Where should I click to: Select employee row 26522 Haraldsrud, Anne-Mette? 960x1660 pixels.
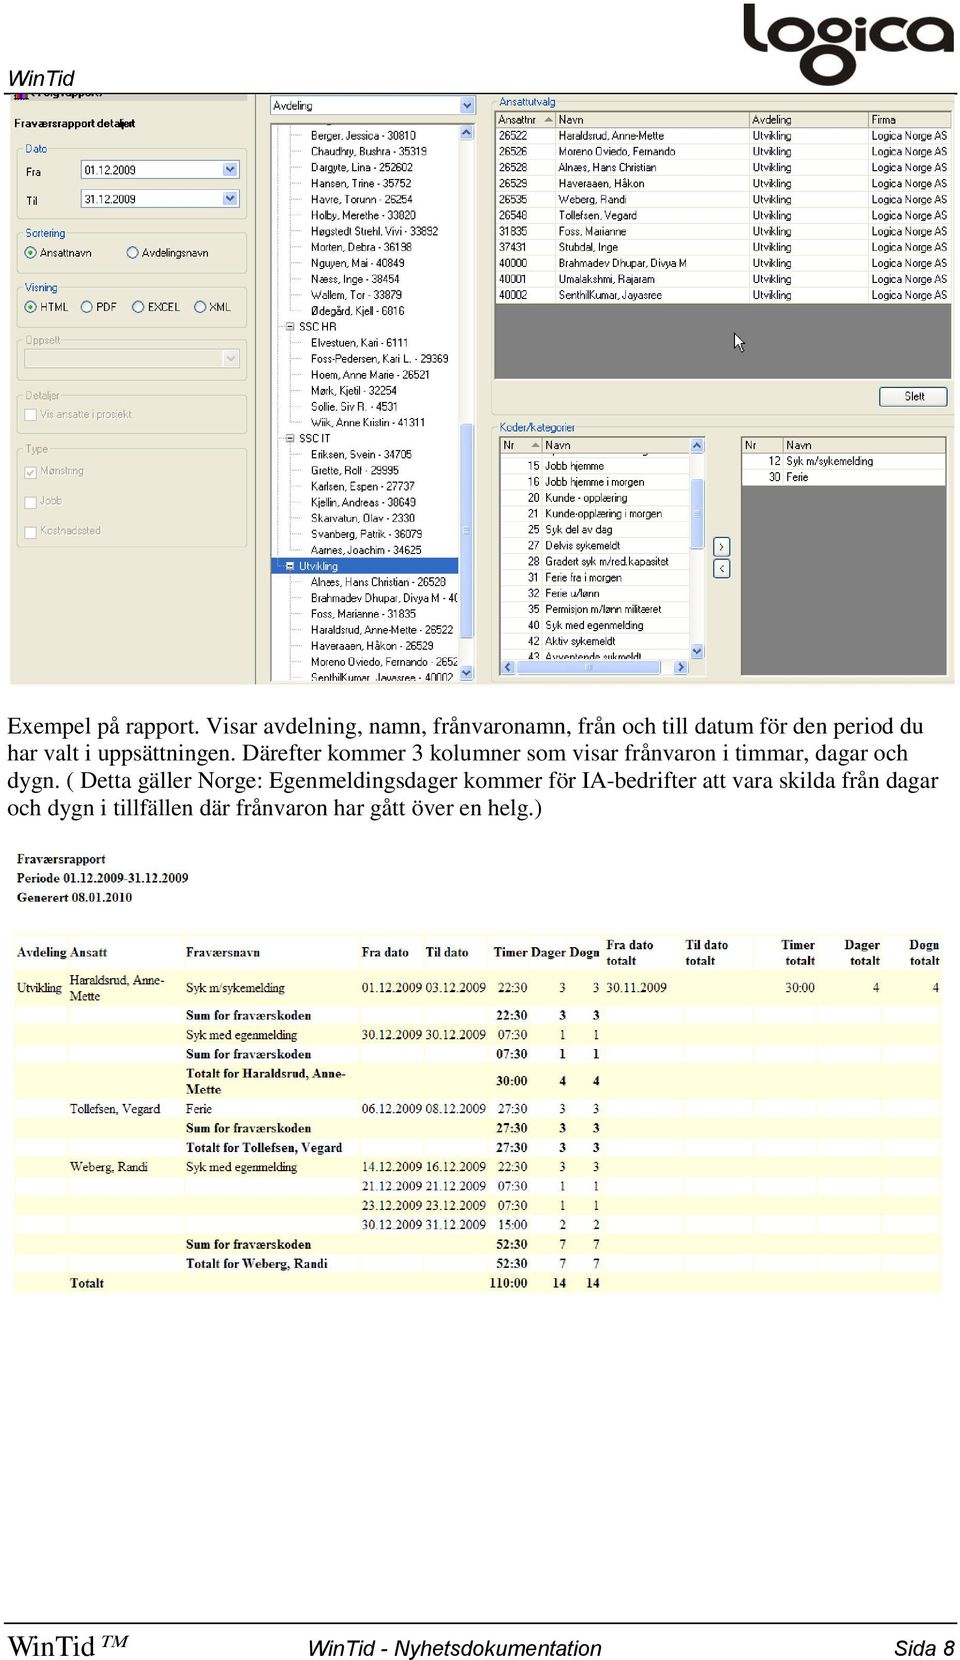[722, 136]
